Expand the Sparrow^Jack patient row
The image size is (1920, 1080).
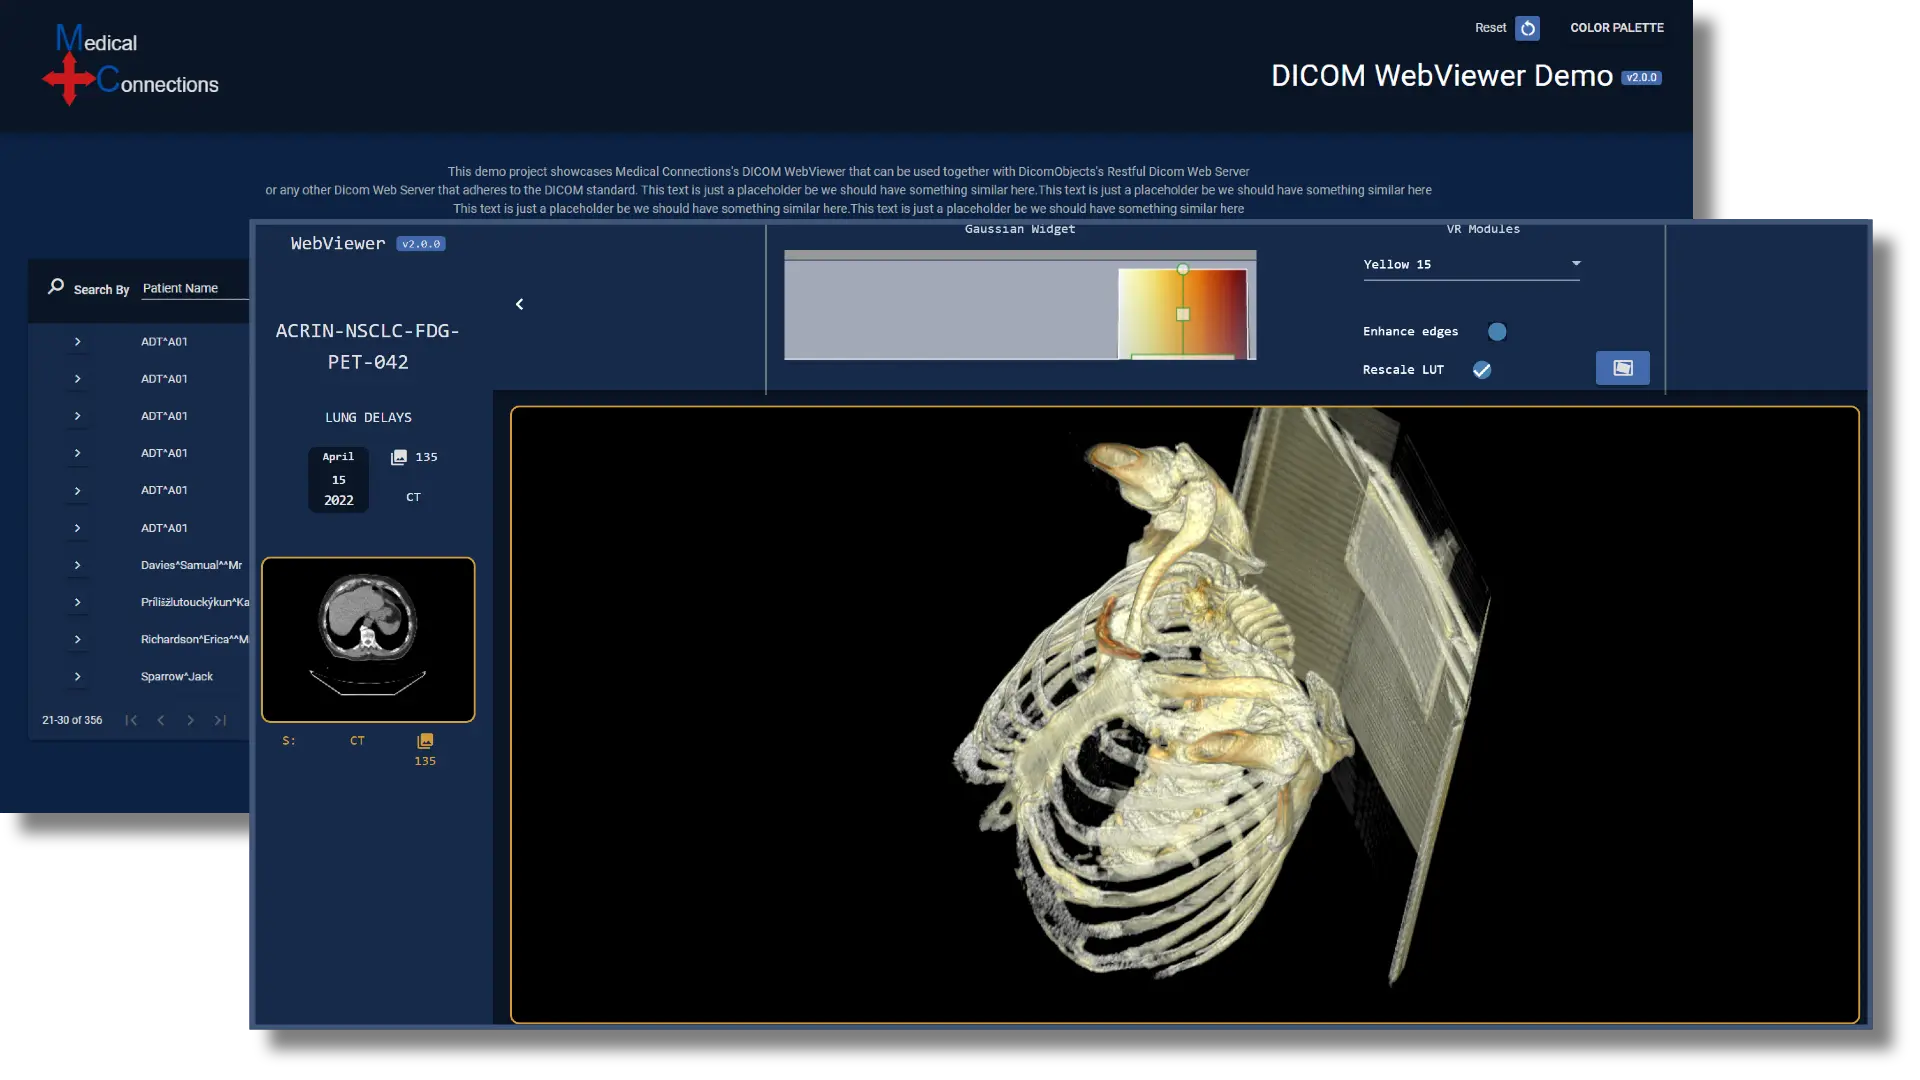(77, 677)
